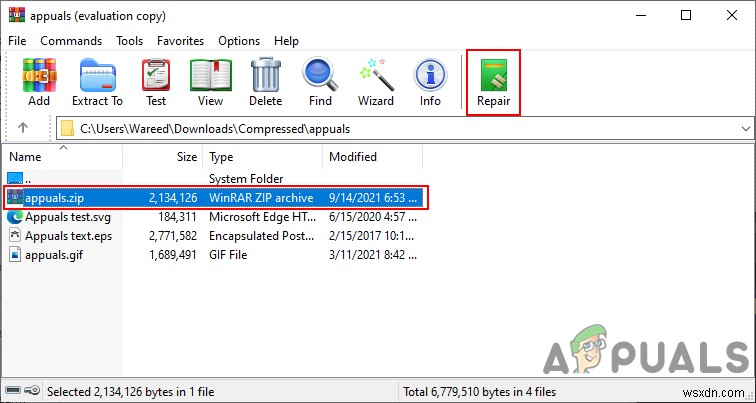
Task: Open the Options menu
Action: point(239,41)
